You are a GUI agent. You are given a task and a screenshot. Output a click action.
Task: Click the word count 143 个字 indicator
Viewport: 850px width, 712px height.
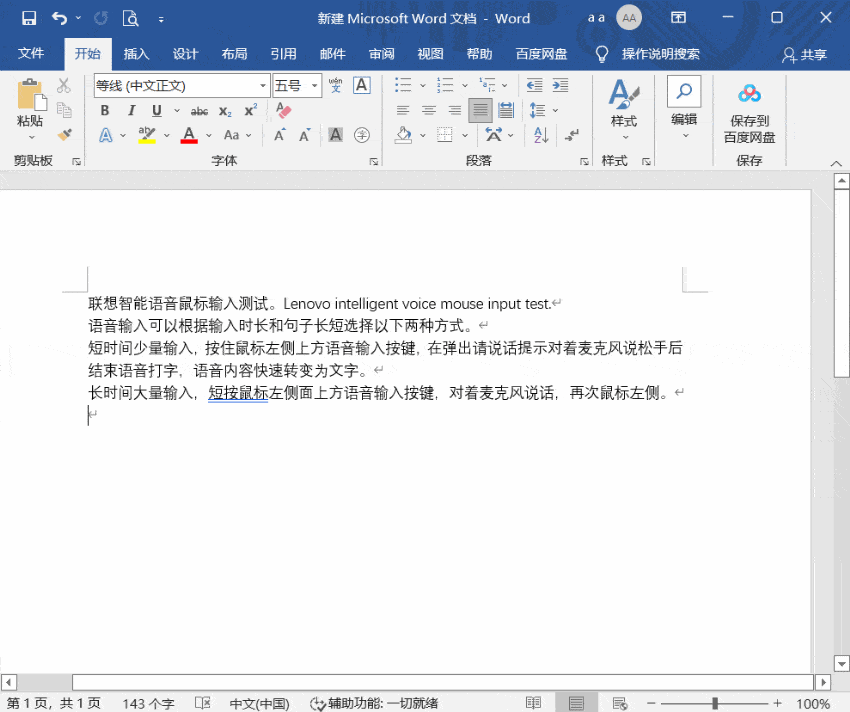tap(147, 703)
